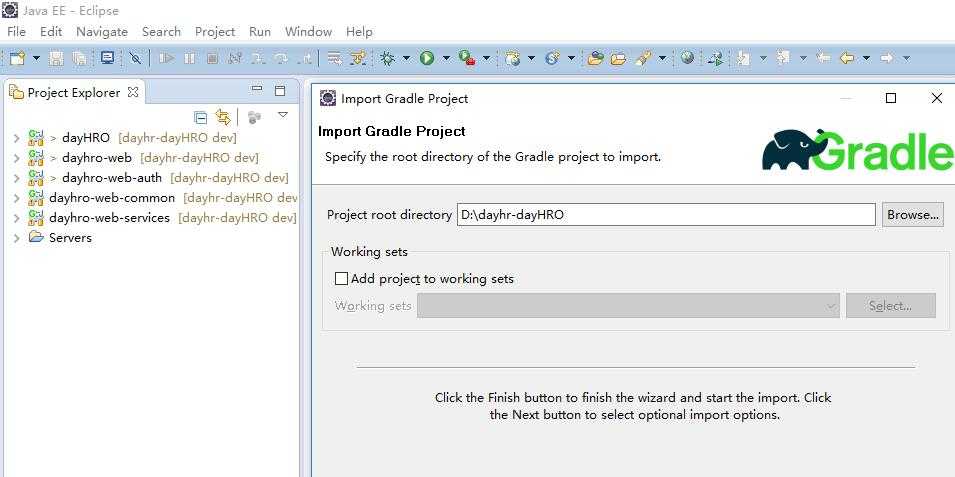Expand the dayHRO project node
The height and width of the screenshot is (477, 955).
pos(16,138)
